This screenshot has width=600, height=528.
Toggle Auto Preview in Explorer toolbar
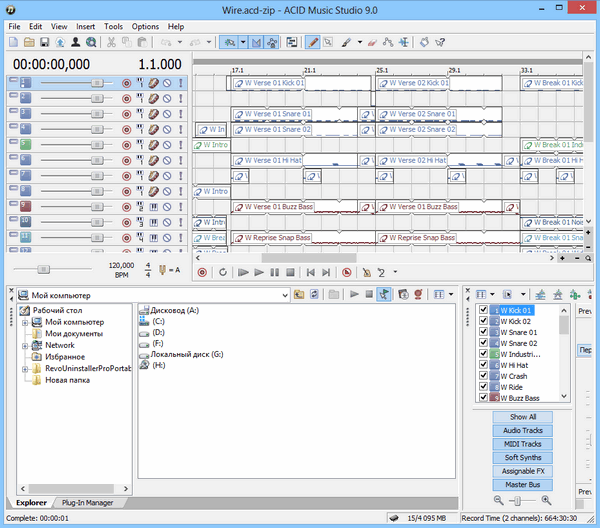click(385, 294)
